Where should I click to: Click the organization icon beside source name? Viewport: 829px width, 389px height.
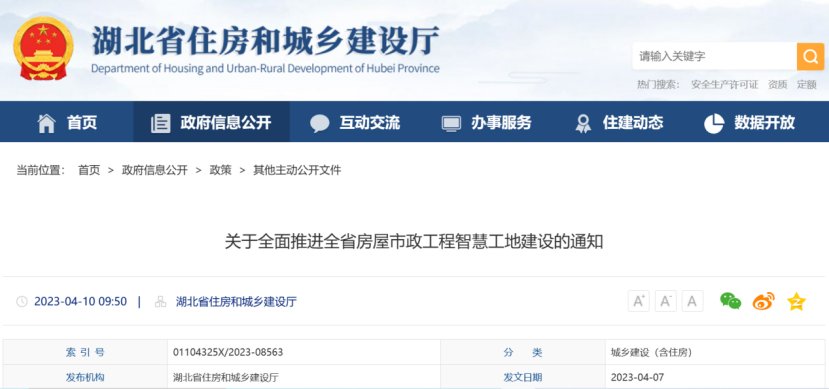(160, 302)
